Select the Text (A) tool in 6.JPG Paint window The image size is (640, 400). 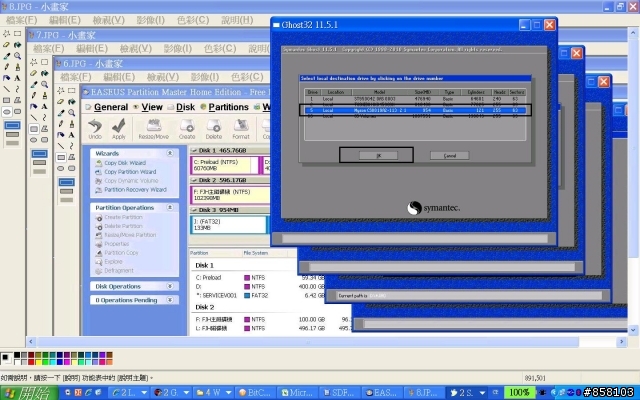coord(71,135)
